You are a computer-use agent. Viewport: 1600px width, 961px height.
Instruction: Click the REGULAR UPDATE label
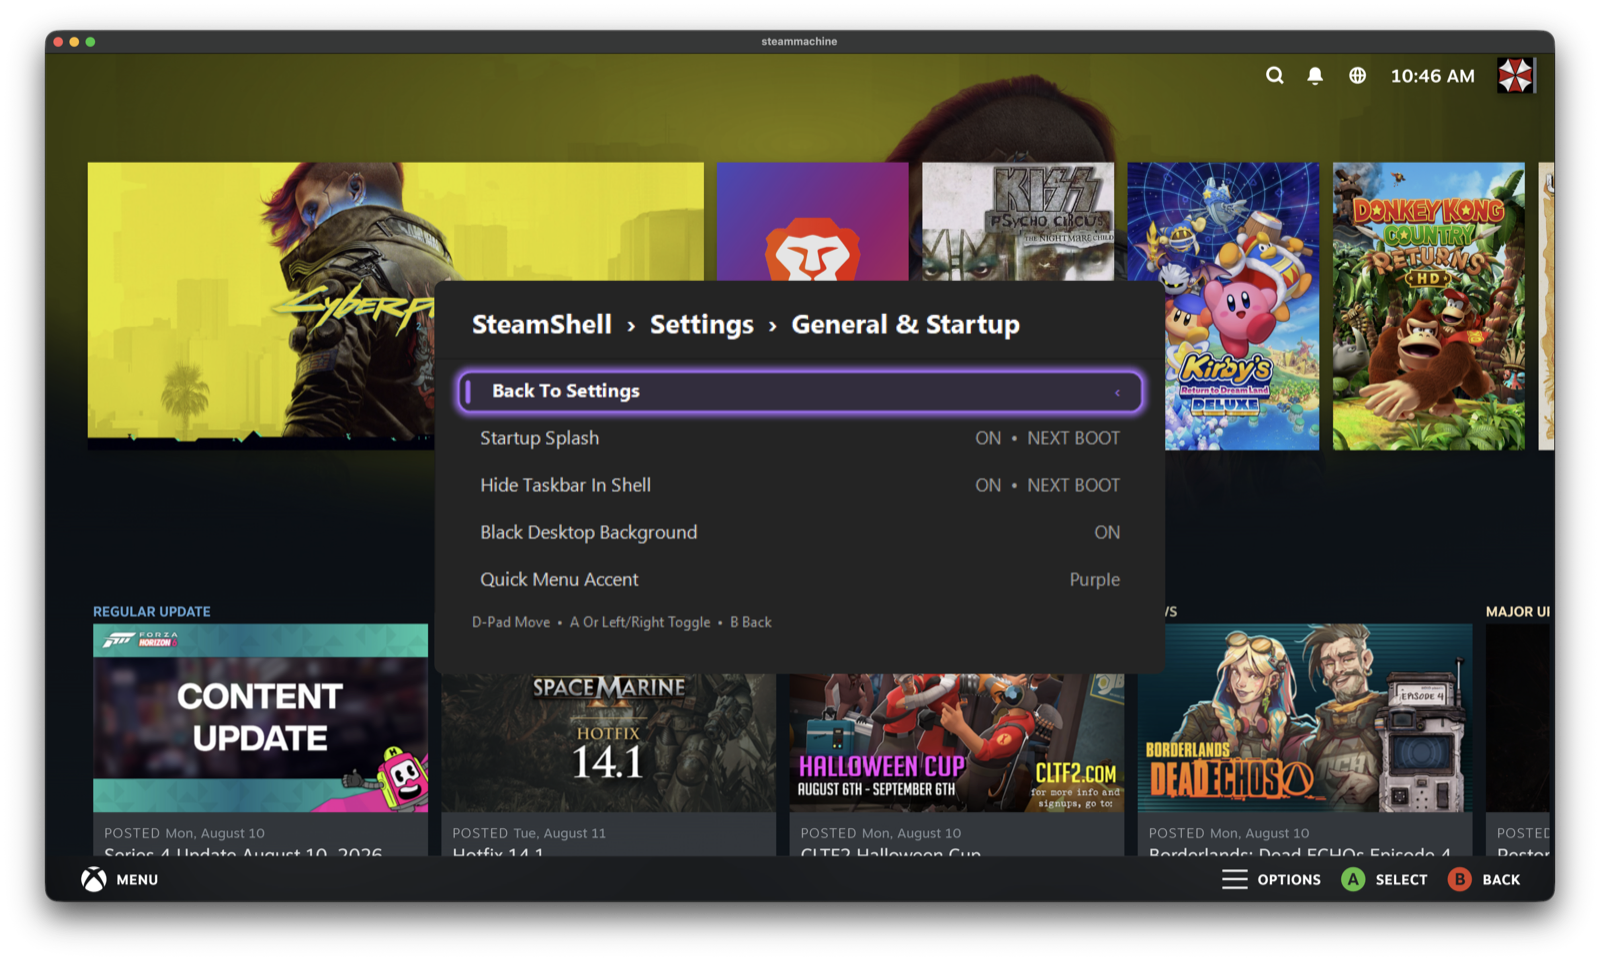click(152, 611)
